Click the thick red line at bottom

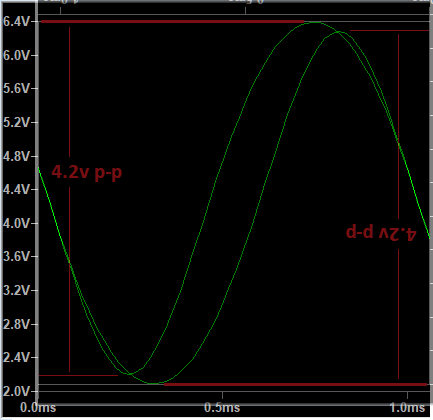[x=295, y=385]
